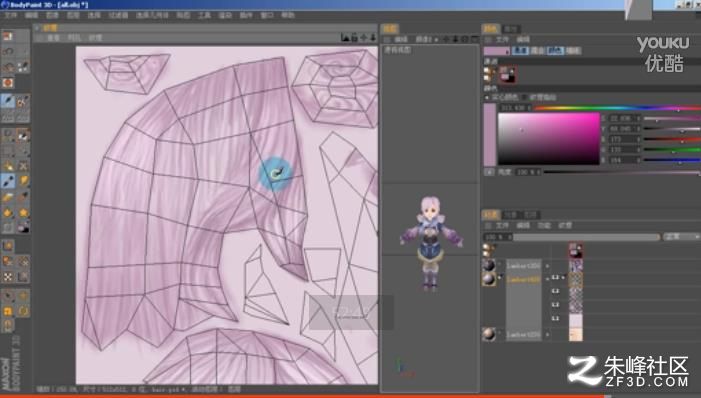Toggle first blue mode button beside color swatch

coord(520,51)
